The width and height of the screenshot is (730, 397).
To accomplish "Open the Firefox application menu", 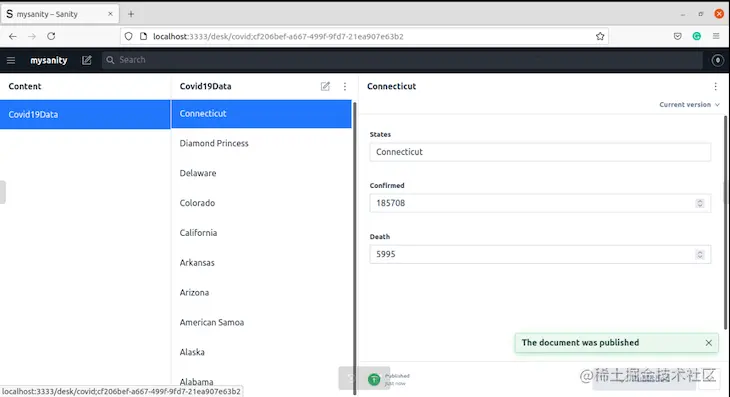I will (716, 36).
